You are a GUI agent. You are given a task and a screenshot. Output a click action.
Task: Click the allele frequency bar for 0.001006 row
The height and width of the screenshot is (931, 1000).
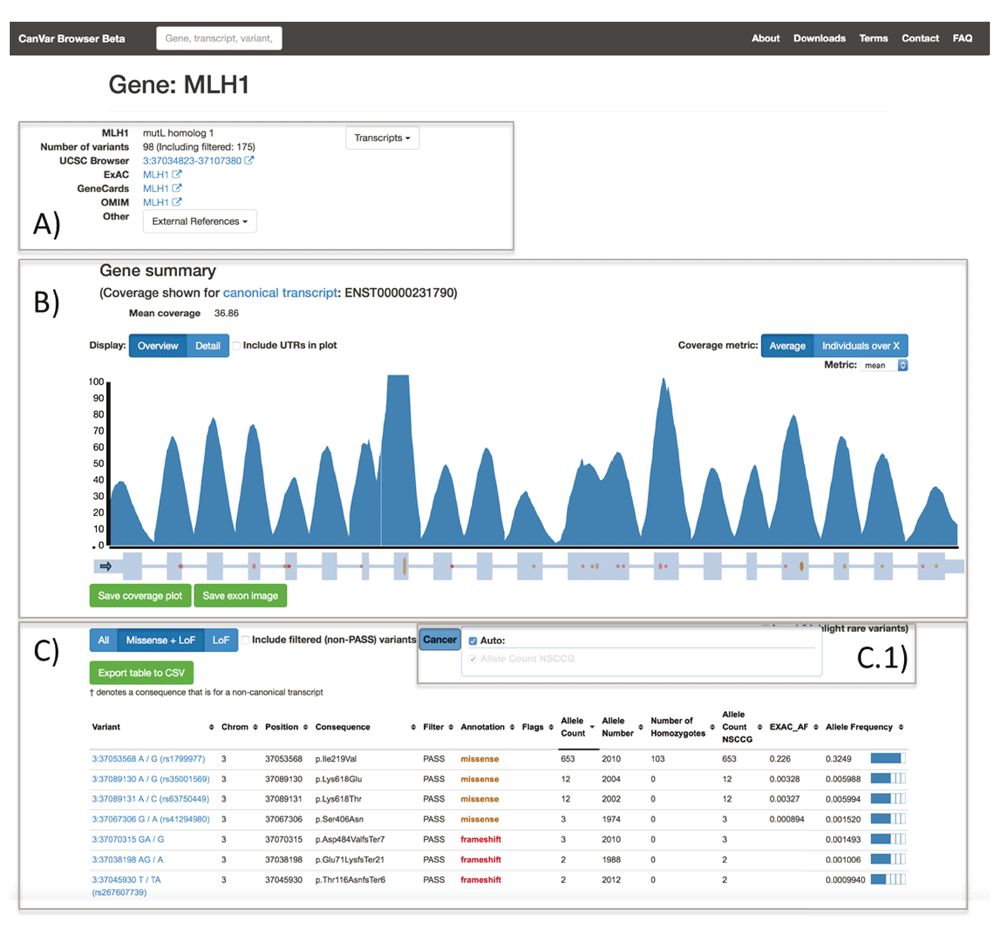click(888, 859)
